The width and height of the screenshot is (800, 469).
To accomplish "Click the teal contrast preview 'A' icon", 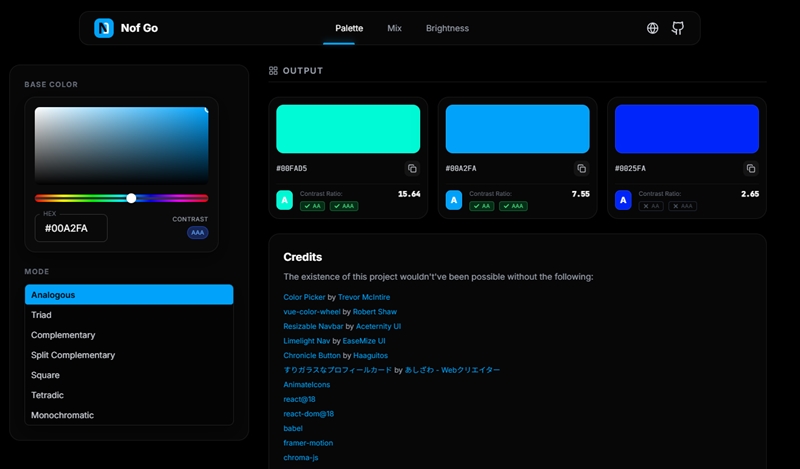I will point(285,200).
